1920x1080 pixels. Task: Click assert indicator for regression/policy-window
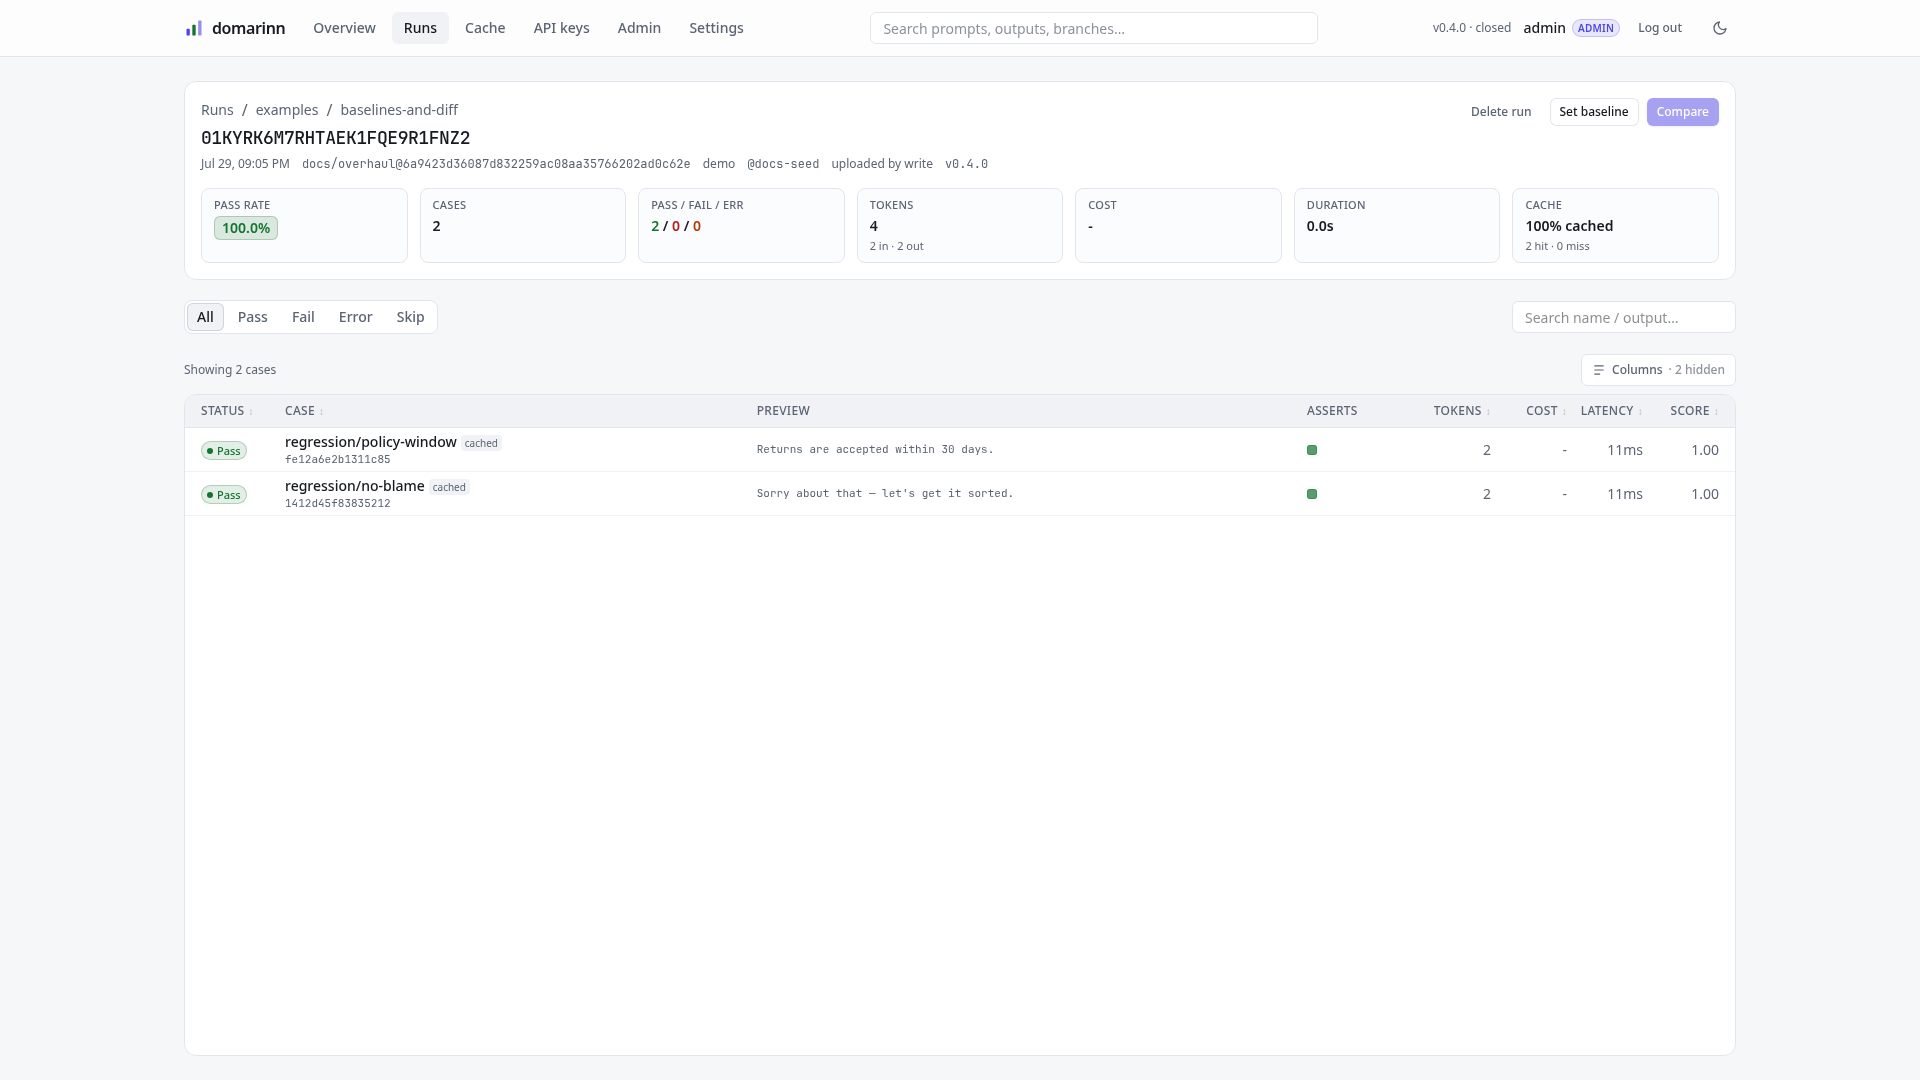1312,450
